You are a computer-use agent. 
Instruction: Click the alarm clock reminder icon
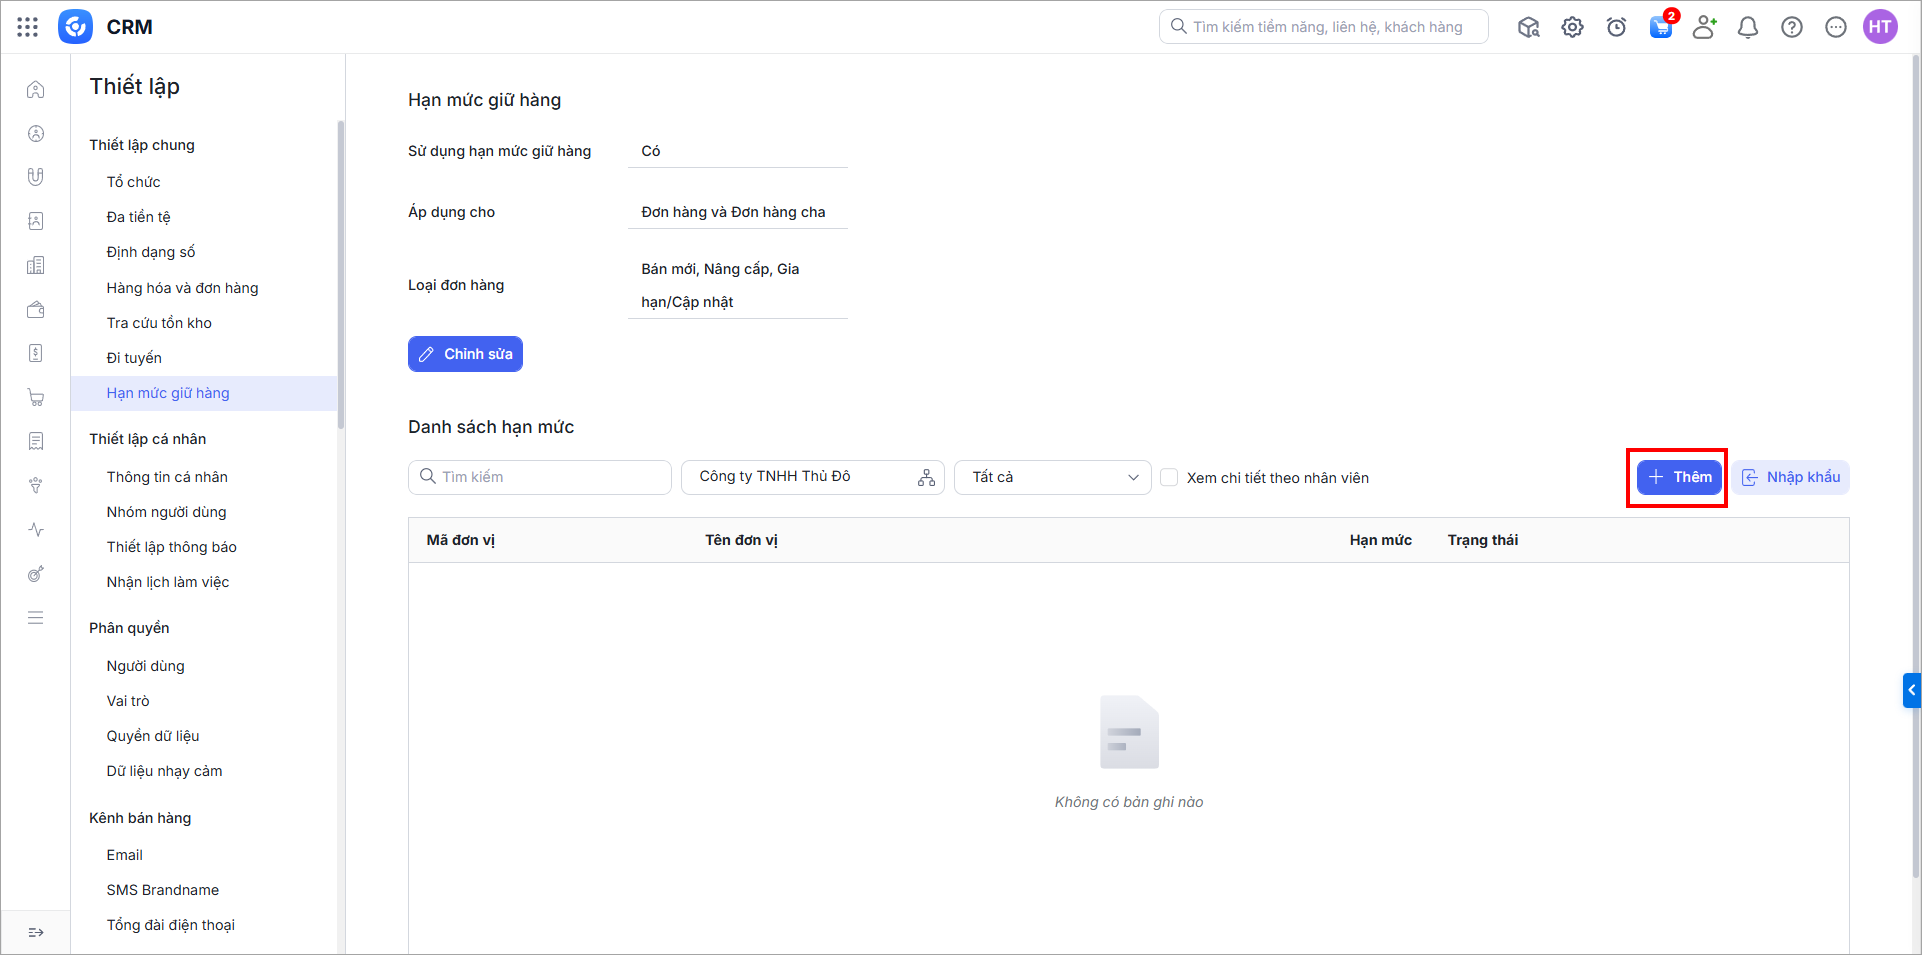1616,27
